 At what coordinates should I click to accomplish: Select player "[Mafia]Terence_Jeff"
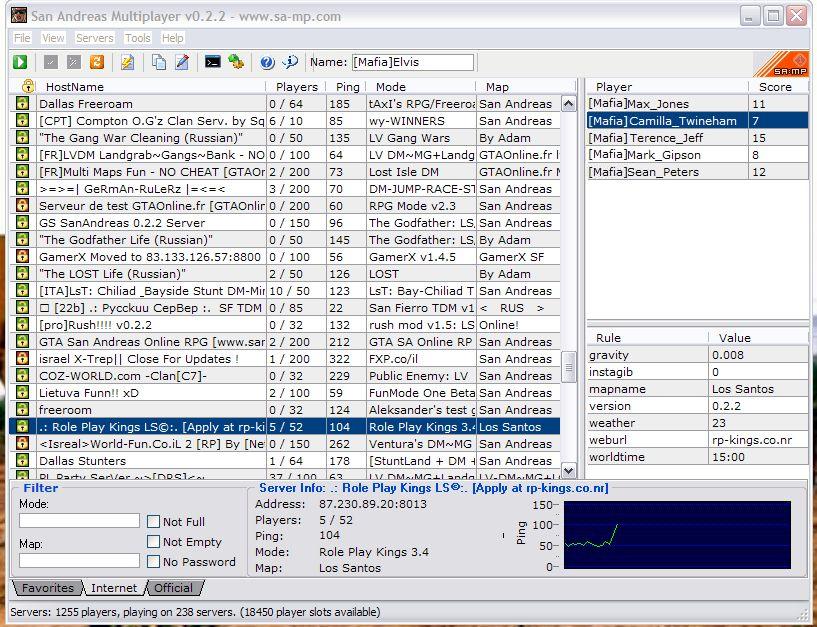pyautogui.click(x=698, y=138)
